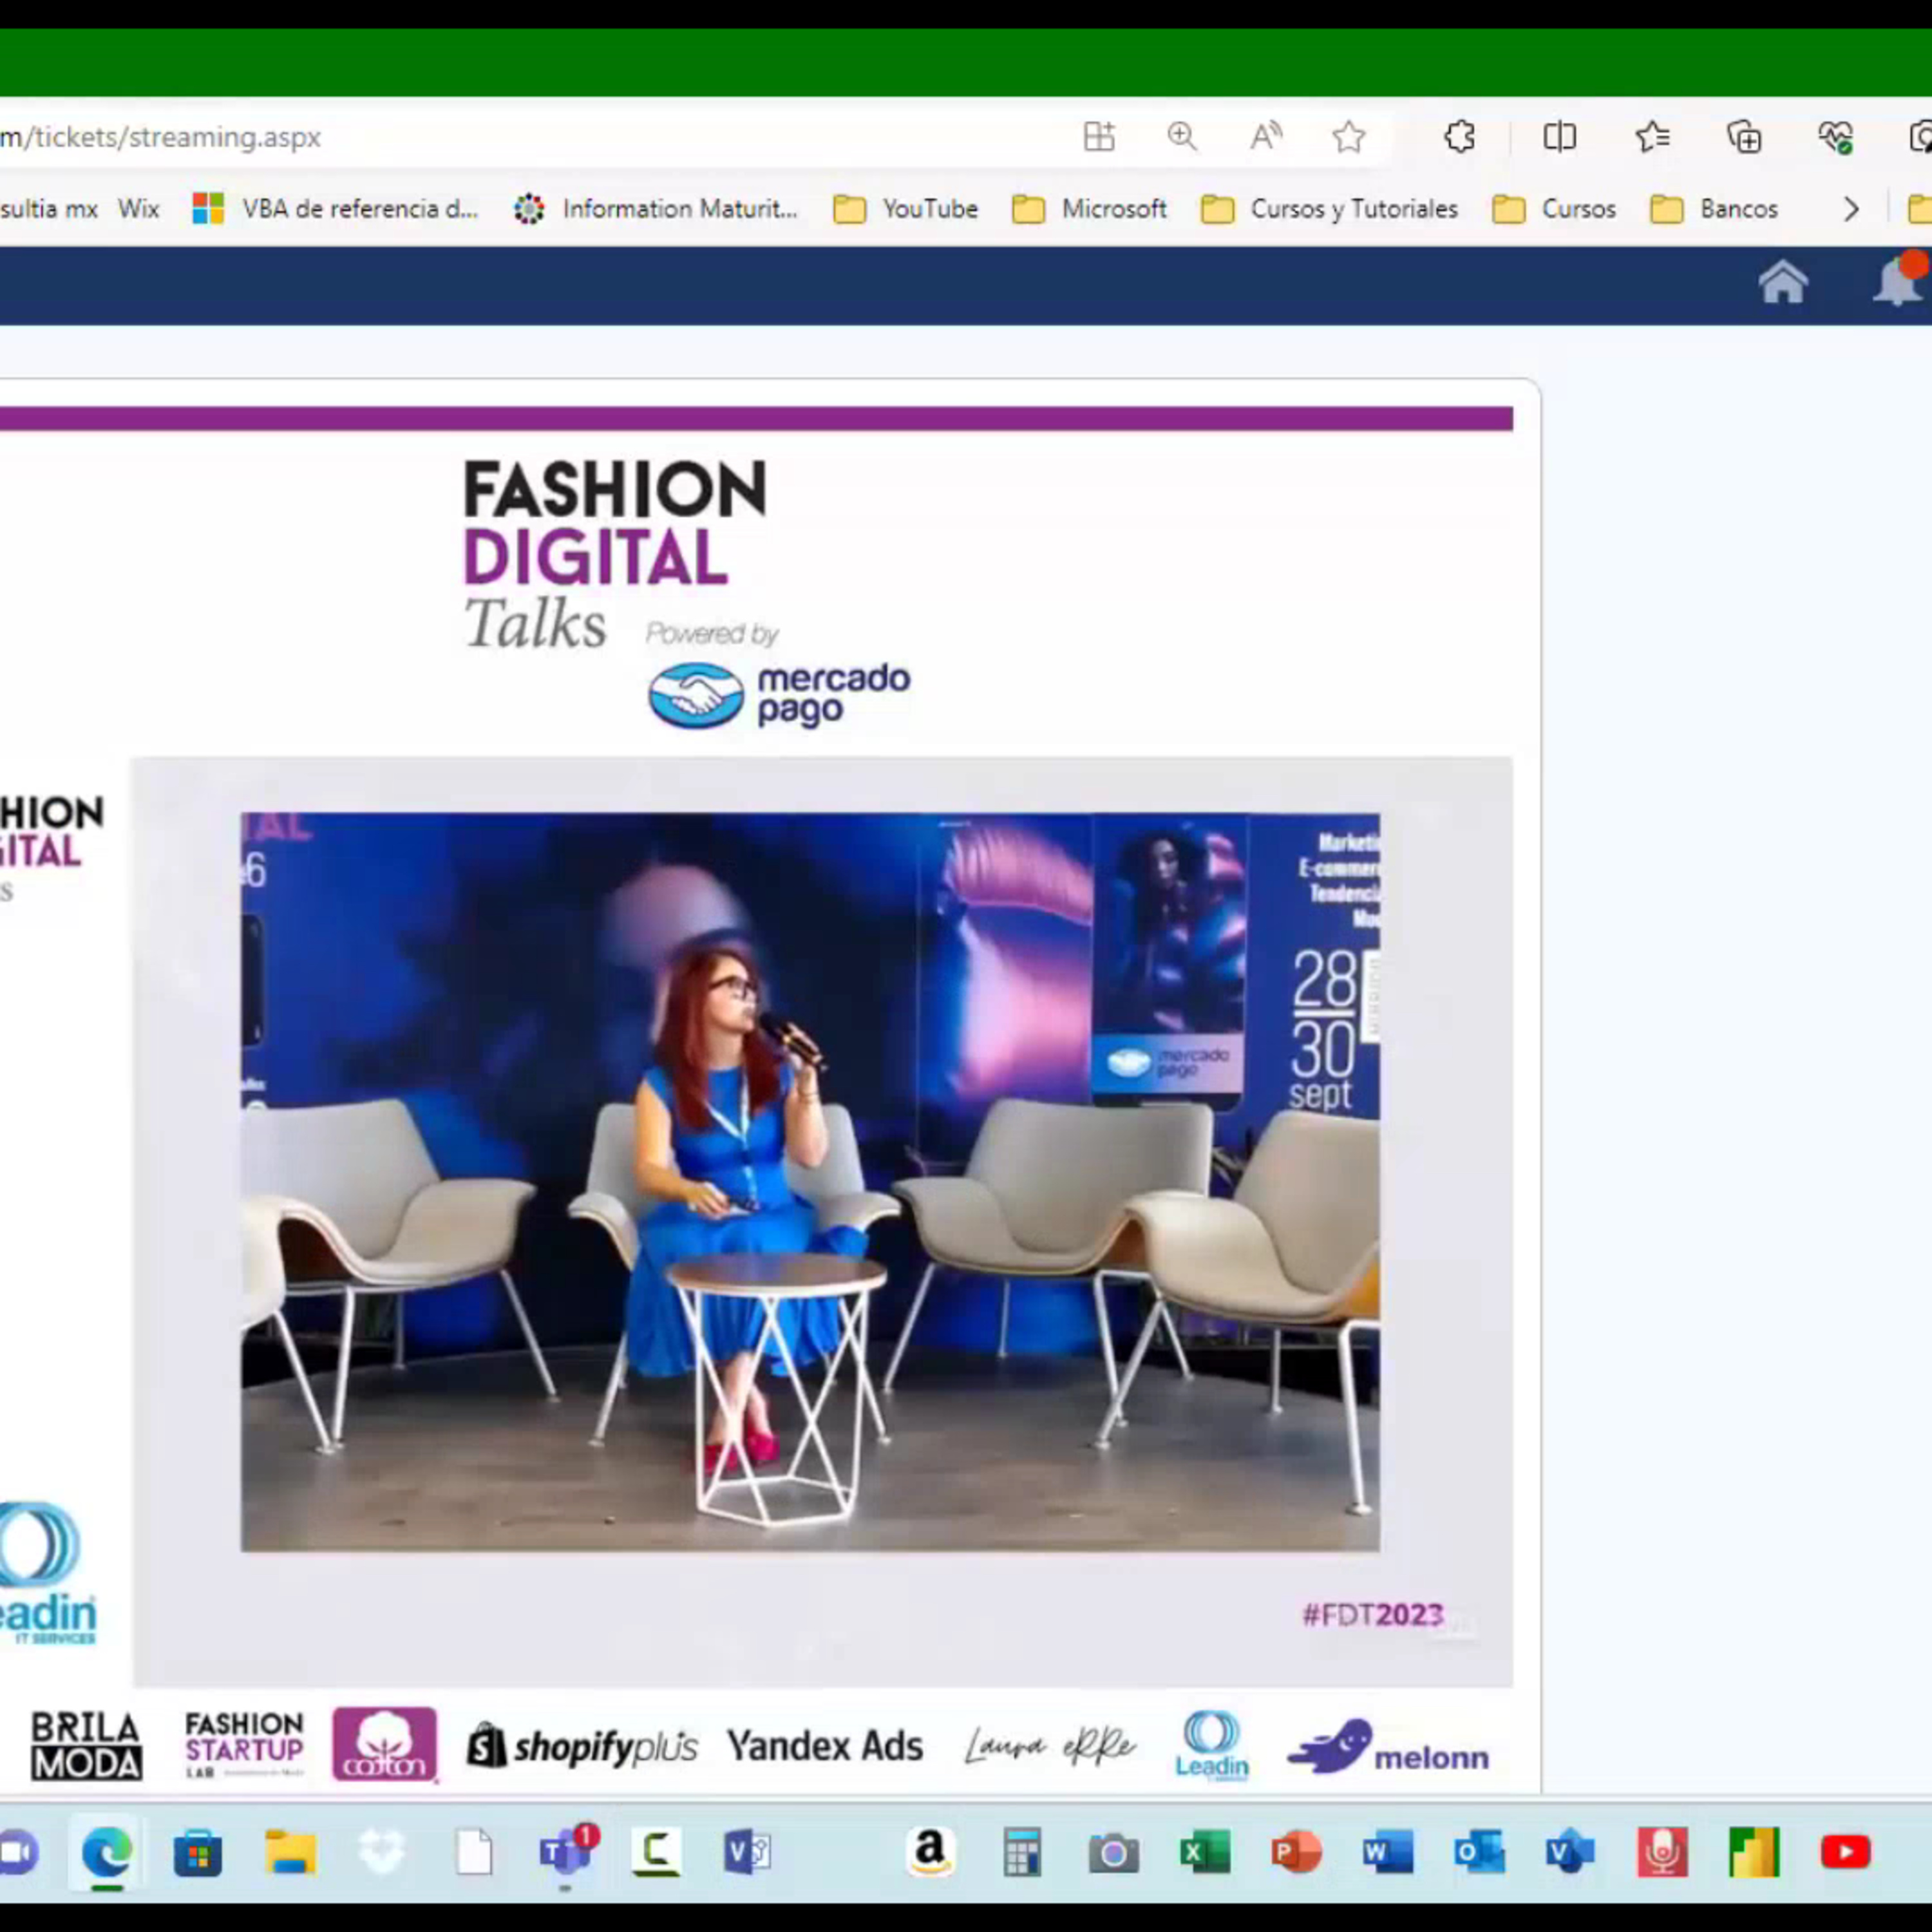
Task: Open the Favorites list icon
Action: 1652,136
